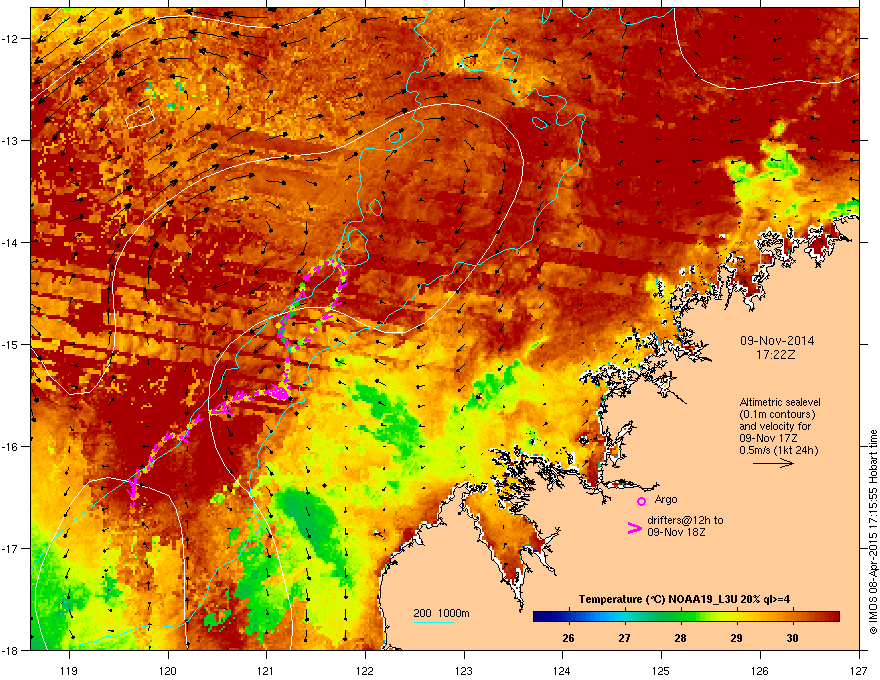This screenshot has height=680, width=880.
Task: Click the '200 1000m' bathymetry label
Action: click(441, 613)
